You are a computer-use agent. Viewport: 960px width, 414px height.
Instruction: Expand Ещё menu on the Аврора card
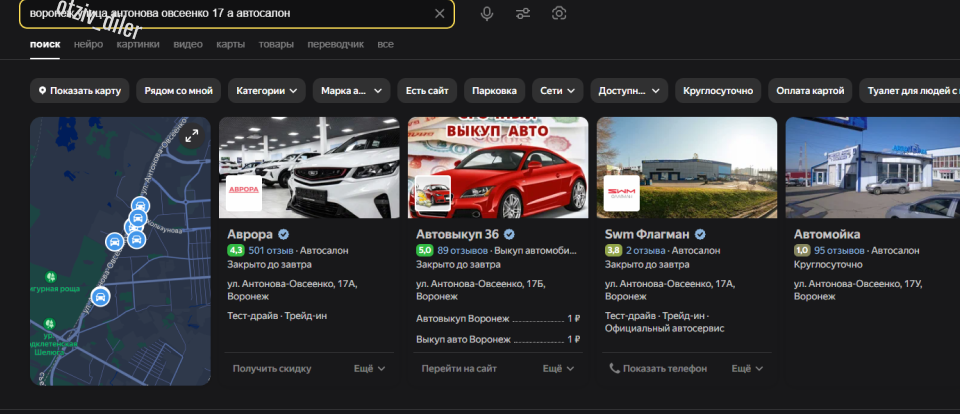pyautogui.click(x=369, y=369)
